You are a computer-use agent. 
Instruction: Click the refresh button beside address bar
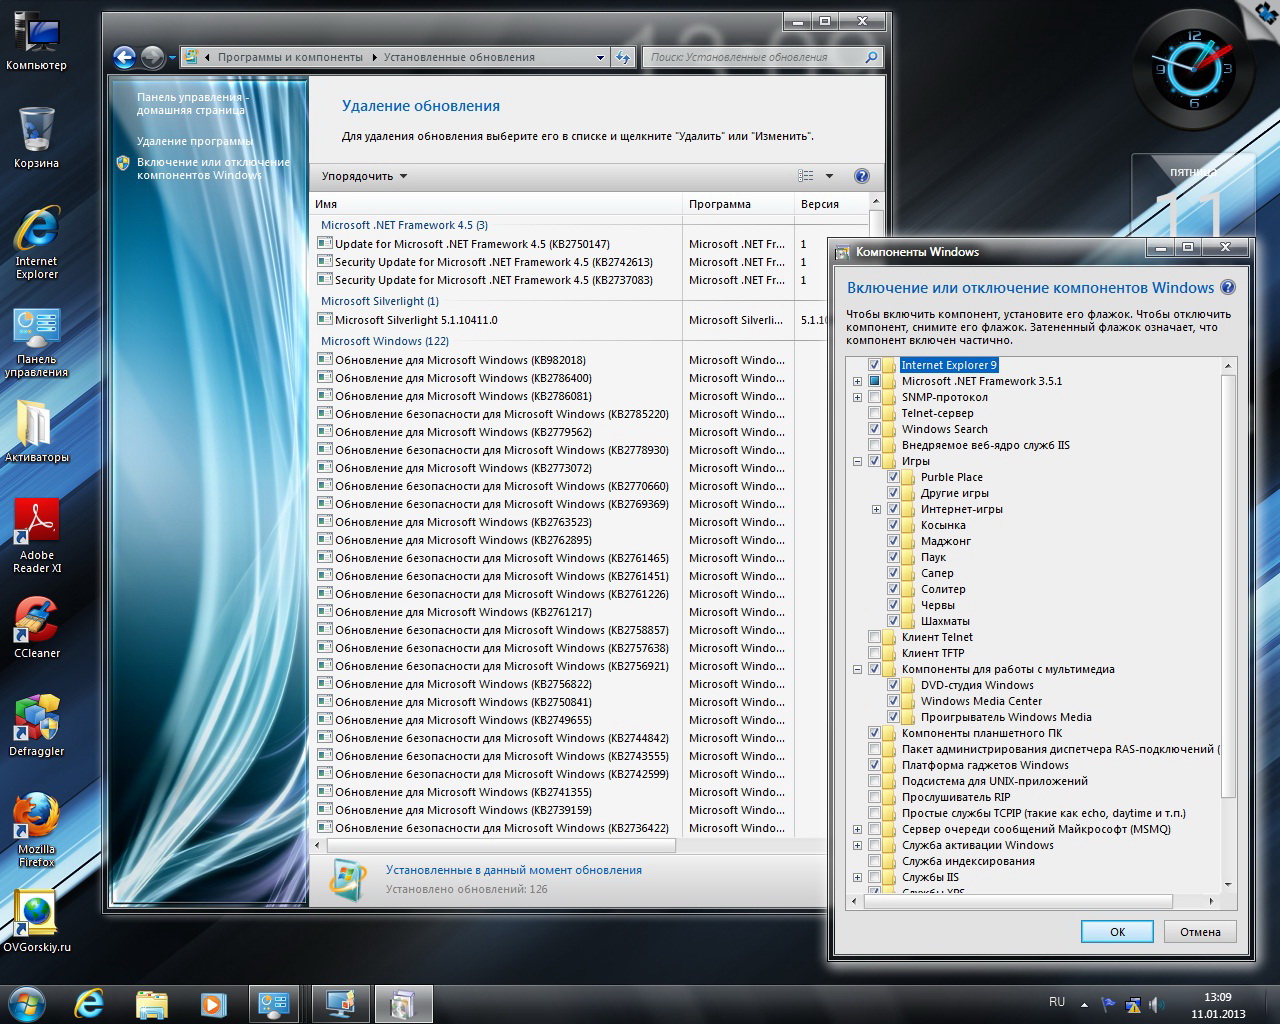623,58
